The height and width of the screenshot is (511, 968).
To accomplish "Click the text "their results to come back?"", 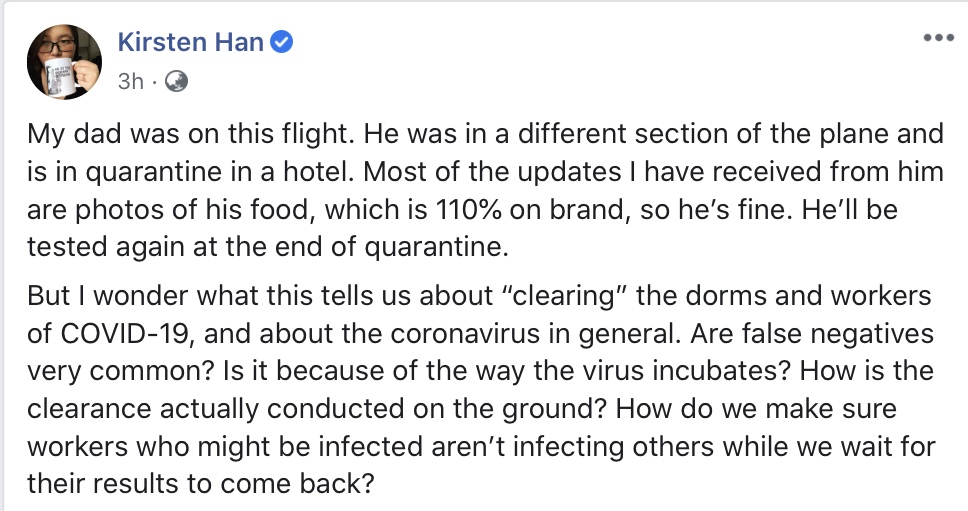I will click(201, 484).
